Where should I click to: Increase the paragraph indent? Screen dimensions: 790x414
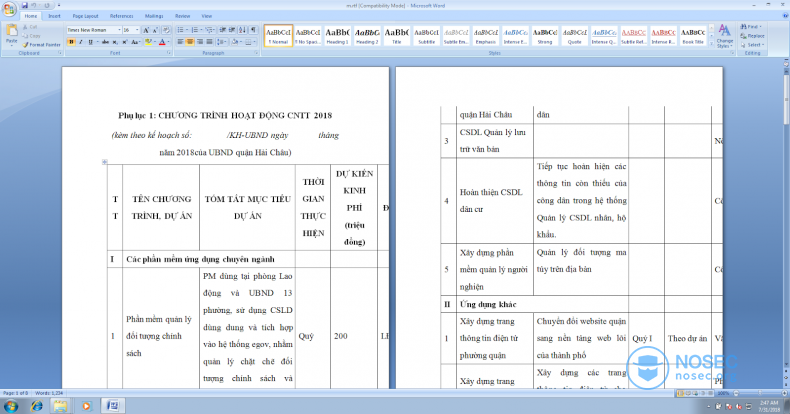click(x=232, y=30)
